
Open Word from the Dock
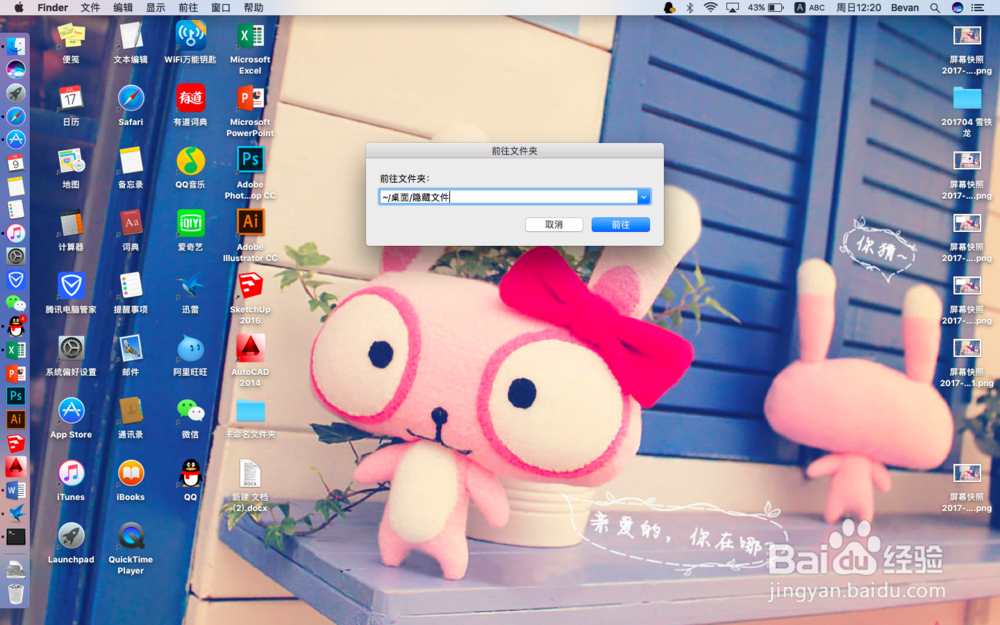click(16, 490)
